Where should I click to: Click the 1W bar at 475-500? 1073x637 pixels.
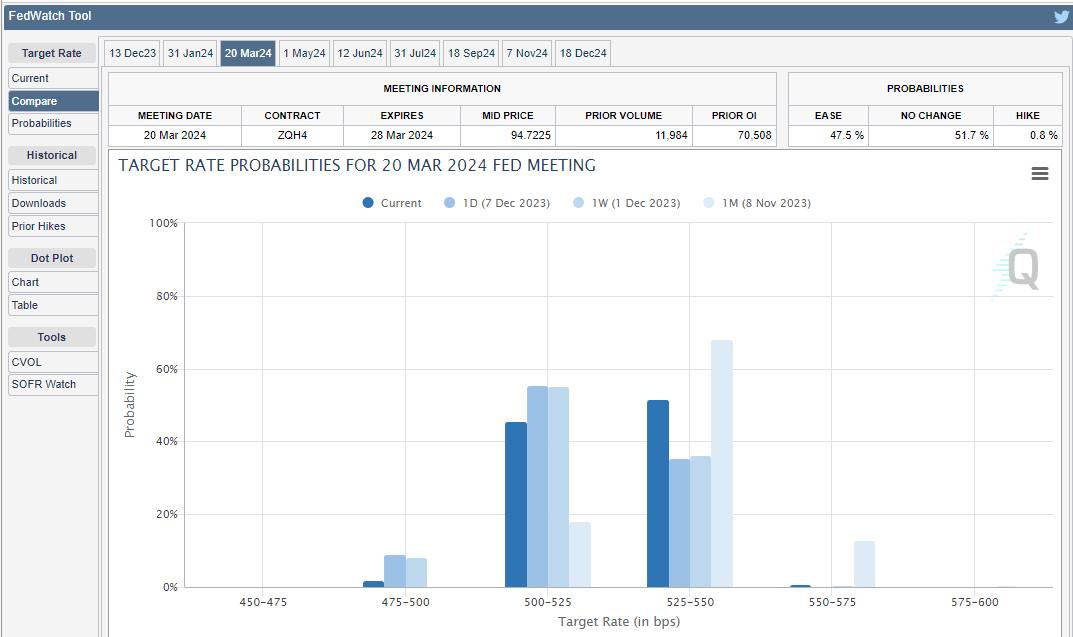click(416, 573)
